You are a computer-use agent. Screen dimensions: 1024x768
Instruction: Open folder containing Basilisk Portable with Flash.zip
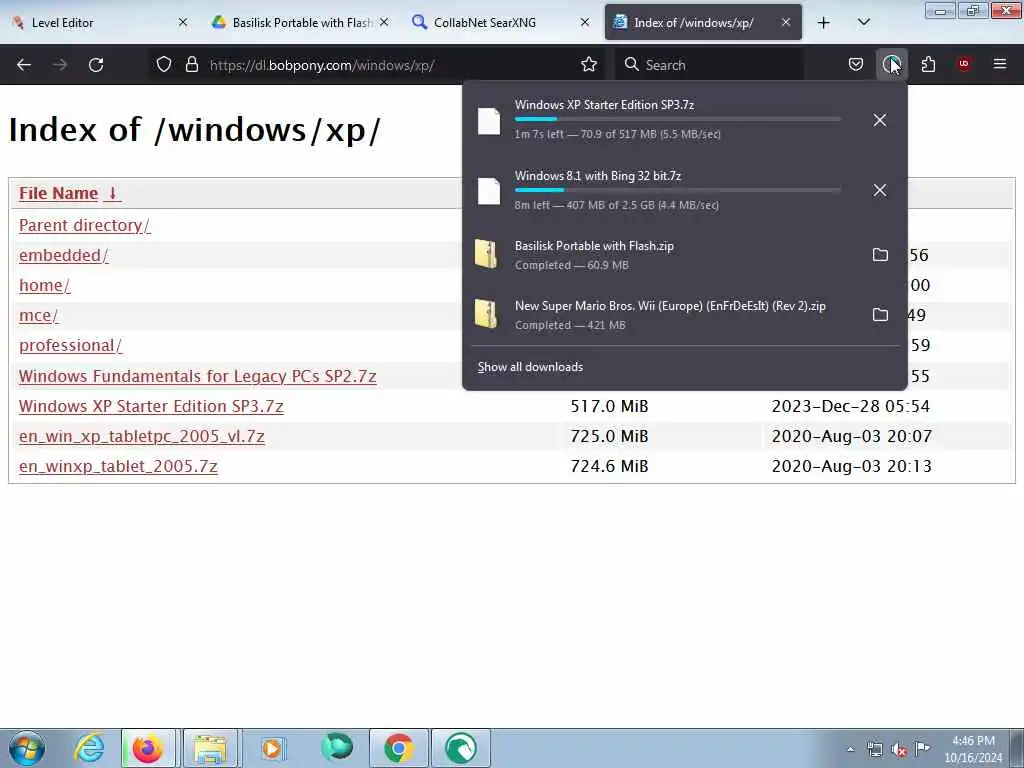pyautogui.click(x=880, y=255)
